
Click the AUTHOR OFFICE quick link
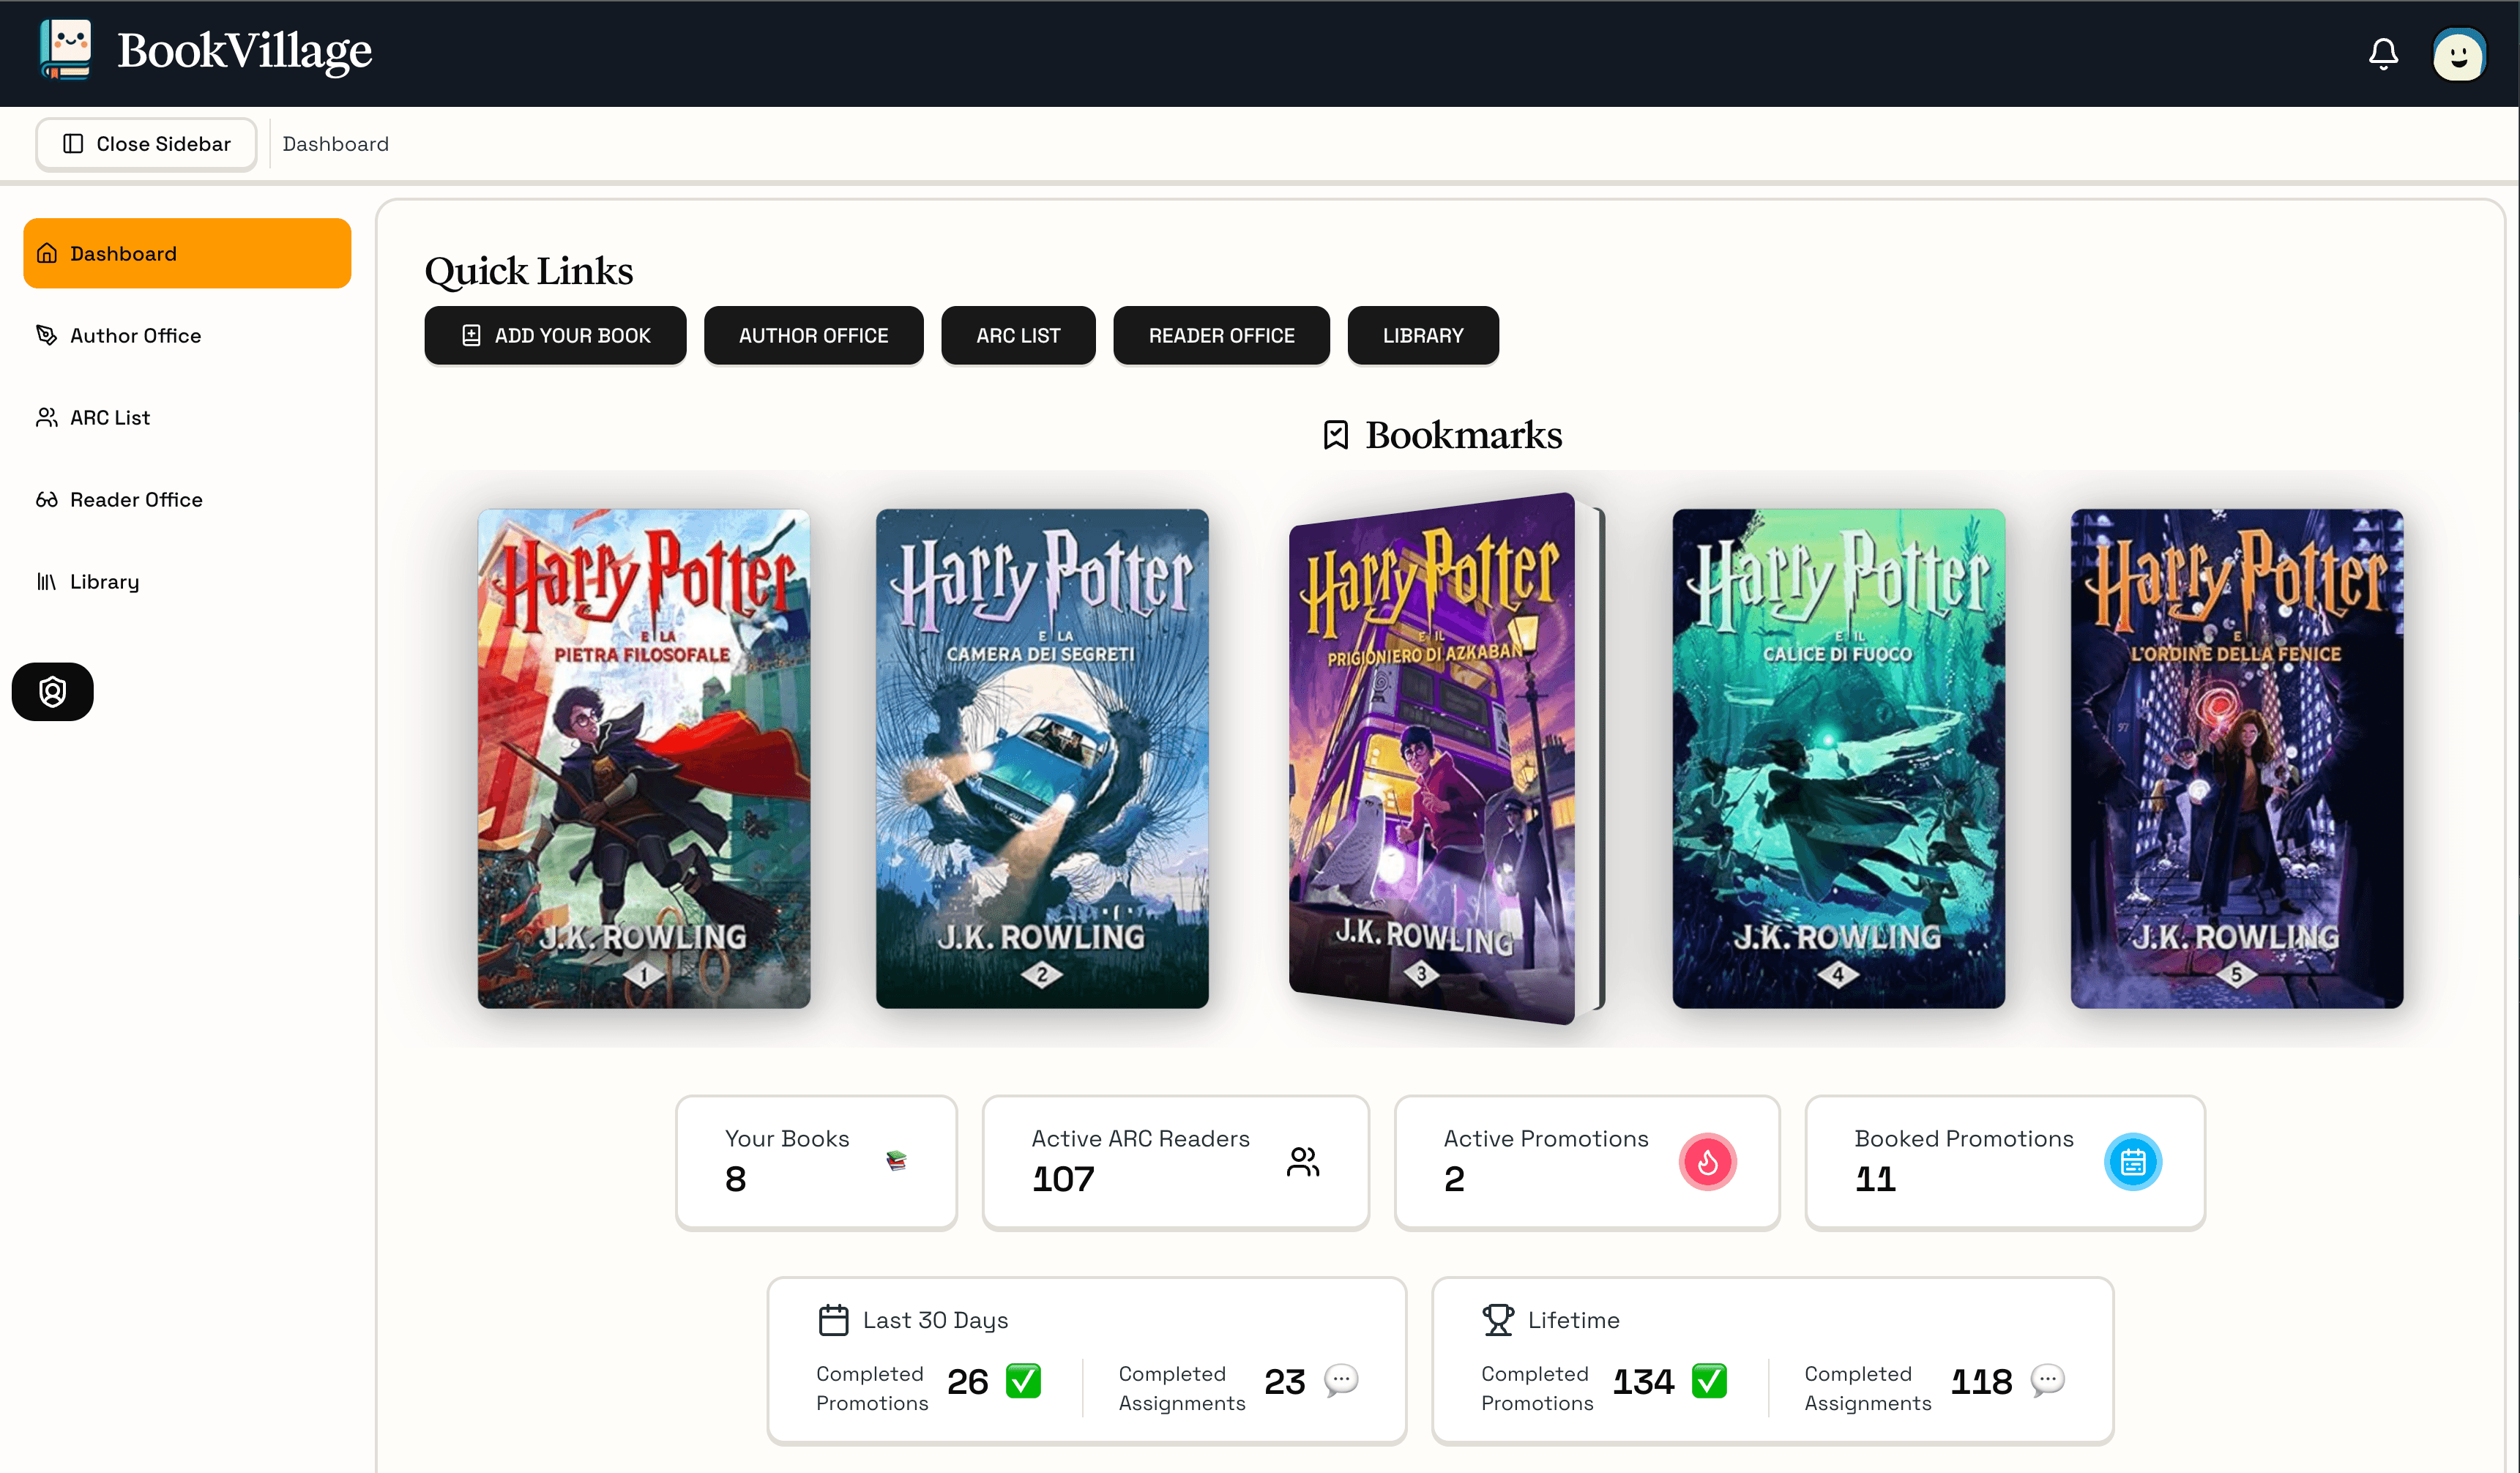pyautogui.click(x=813, y=336)
